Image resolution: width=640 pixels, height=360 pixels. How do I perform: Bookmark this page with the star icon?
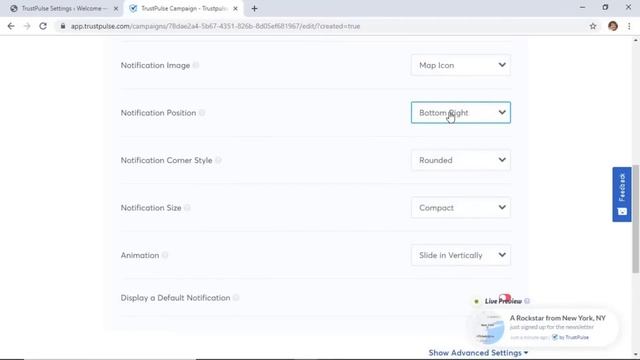[593, 26]
